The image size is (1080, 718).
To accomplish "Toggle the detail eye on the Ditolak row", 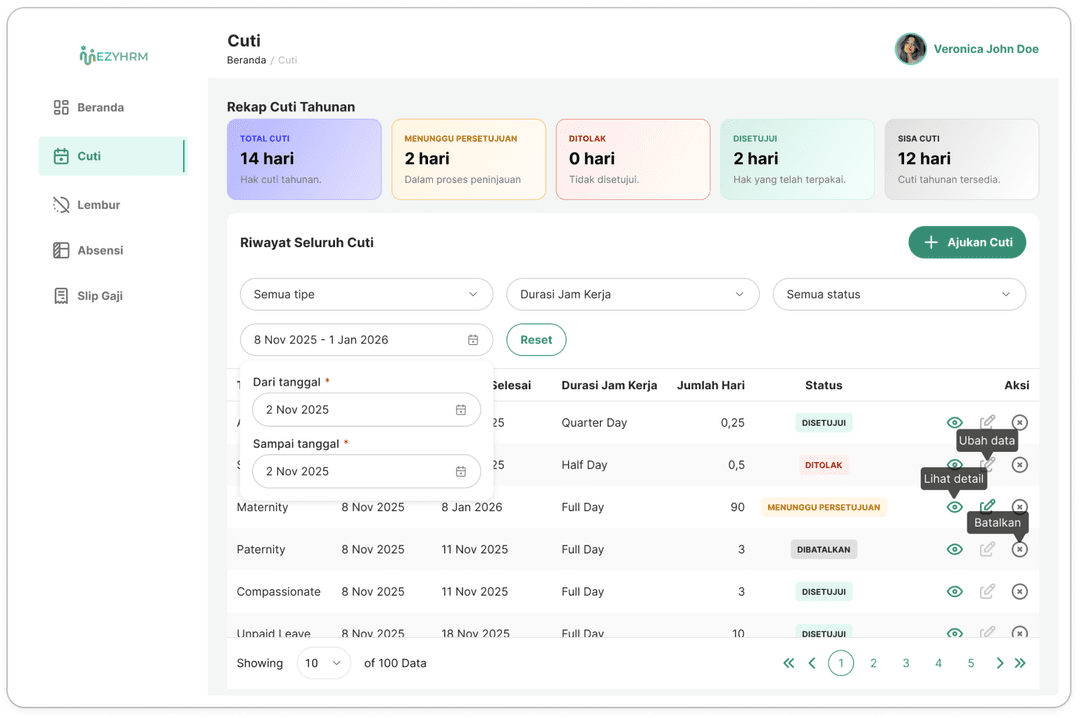I will tap(954, 464).
